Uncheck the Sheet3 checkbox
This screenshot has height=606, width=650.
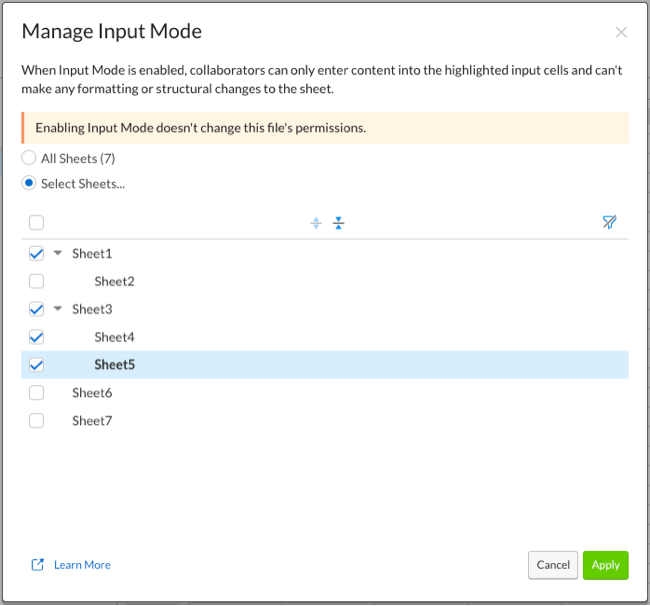coord(37,309)
